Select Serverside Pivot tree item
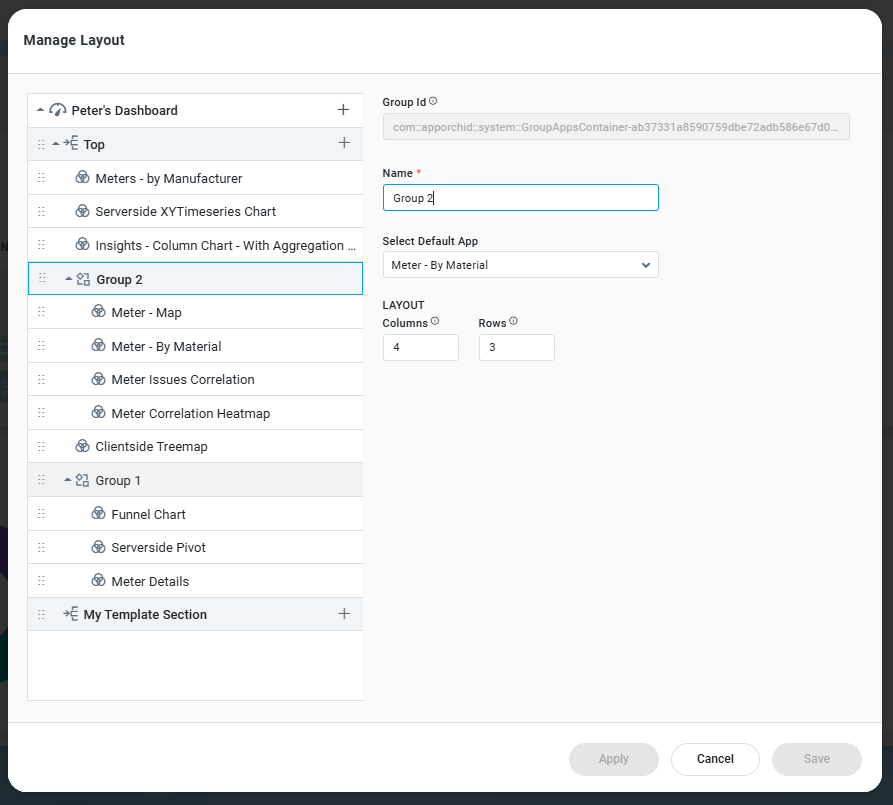 pyautogui.click(x=158, y=548)
